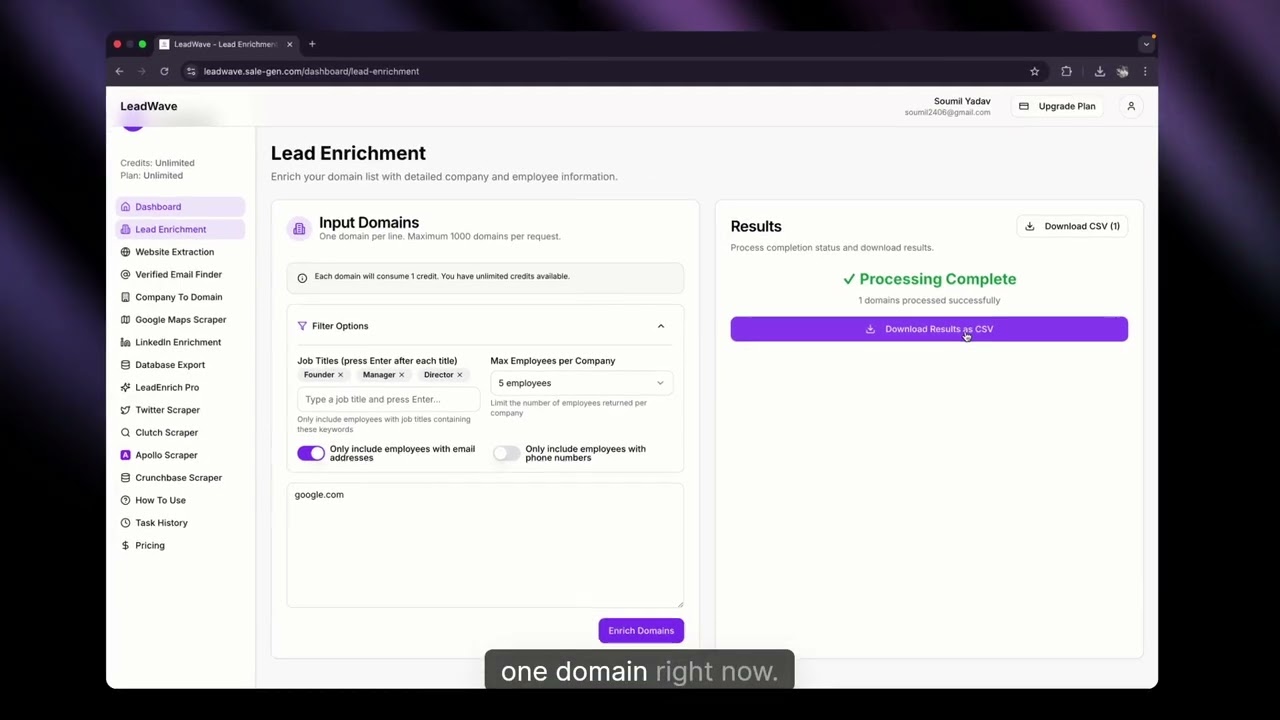Click the LeadWave browser tab
1280x720 pixels.
226,44
